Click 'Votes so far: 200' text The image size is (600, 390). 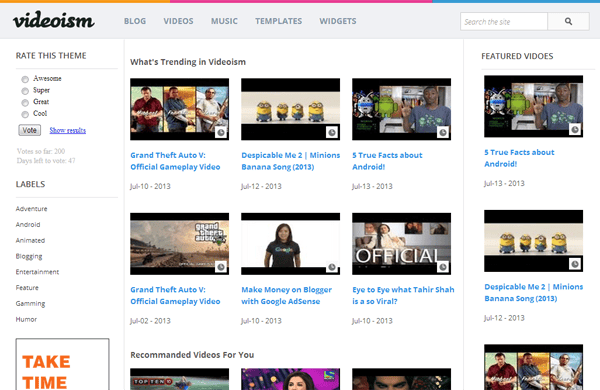point(41,151)
